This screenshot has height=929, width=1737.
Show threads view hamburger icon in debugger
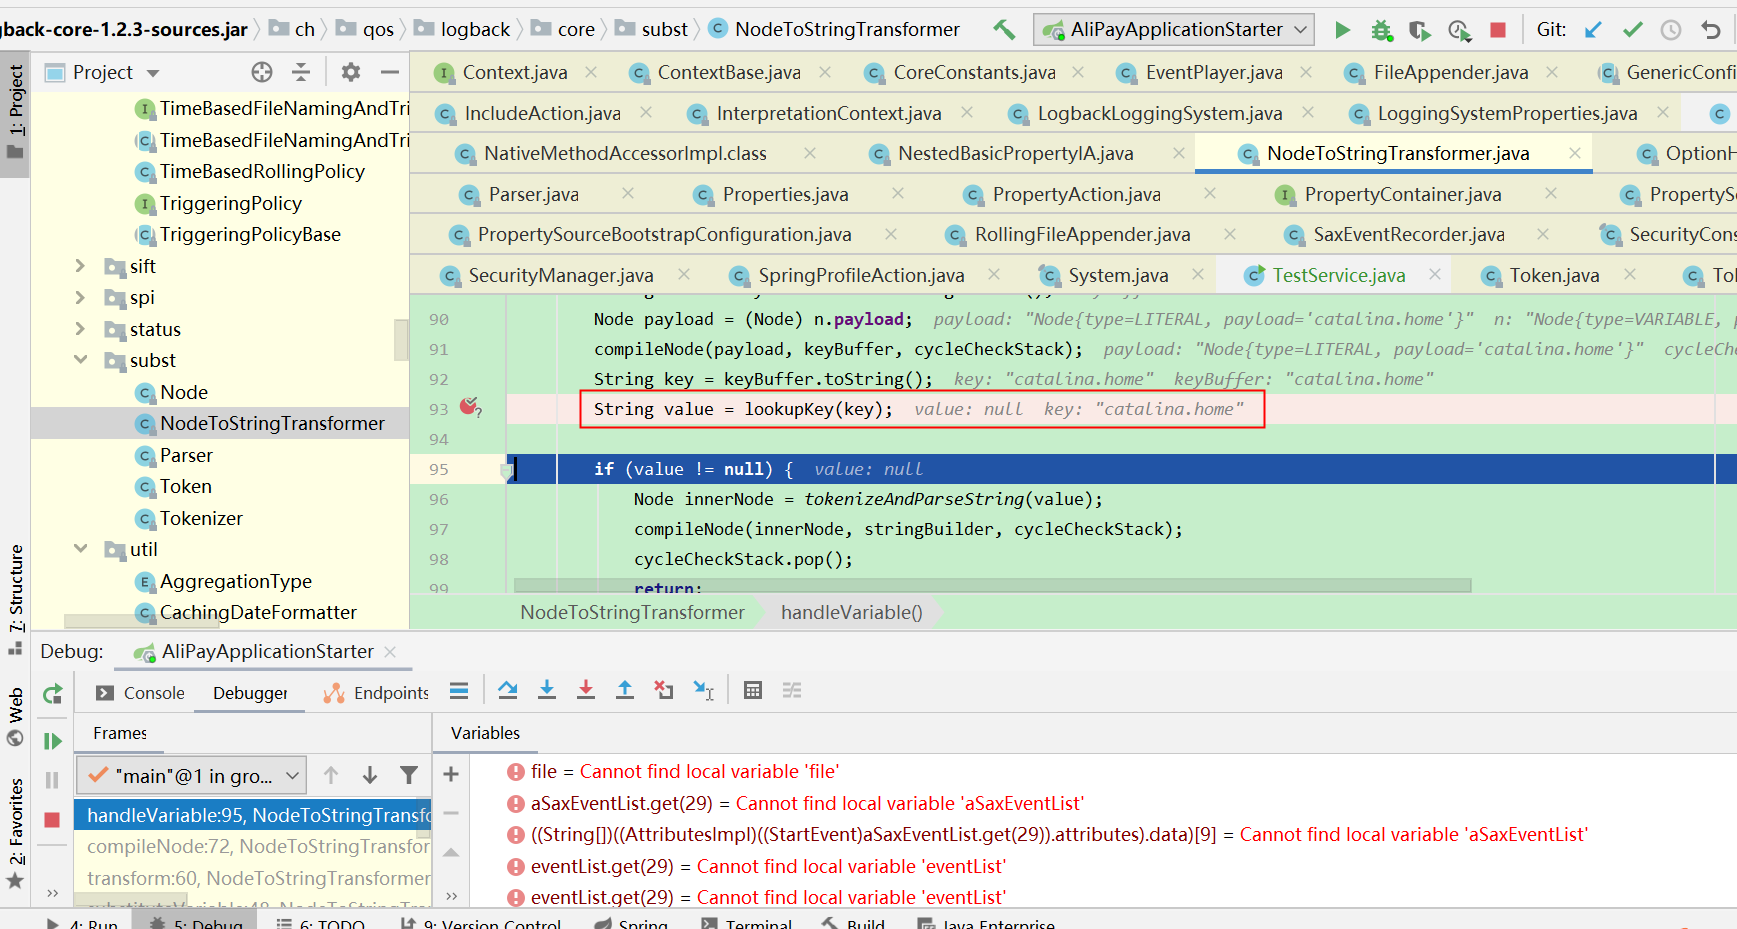(459, 690)
